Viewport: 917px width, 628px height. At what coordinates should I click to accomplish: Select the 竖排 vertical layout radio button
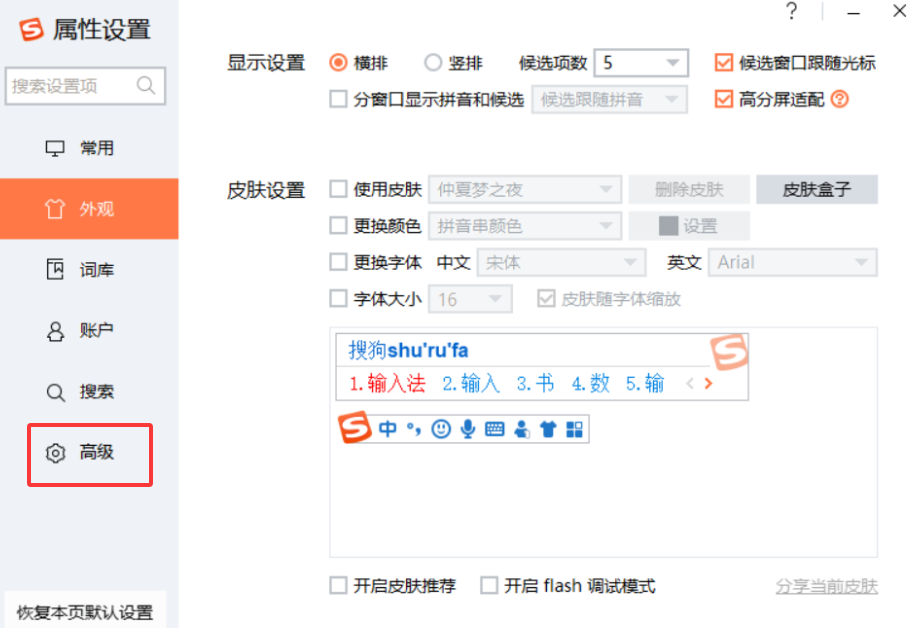(x=433, y=63)
